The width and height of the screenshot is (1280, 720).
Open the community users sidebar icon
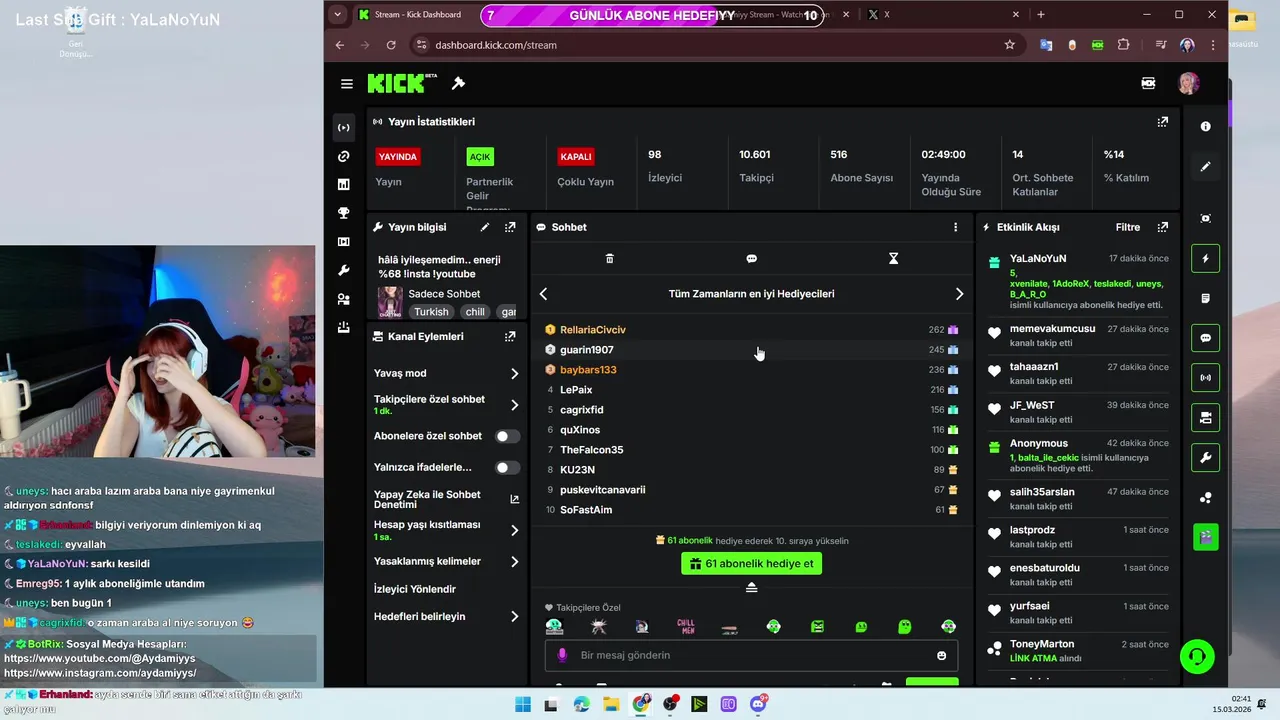(344, 299)
